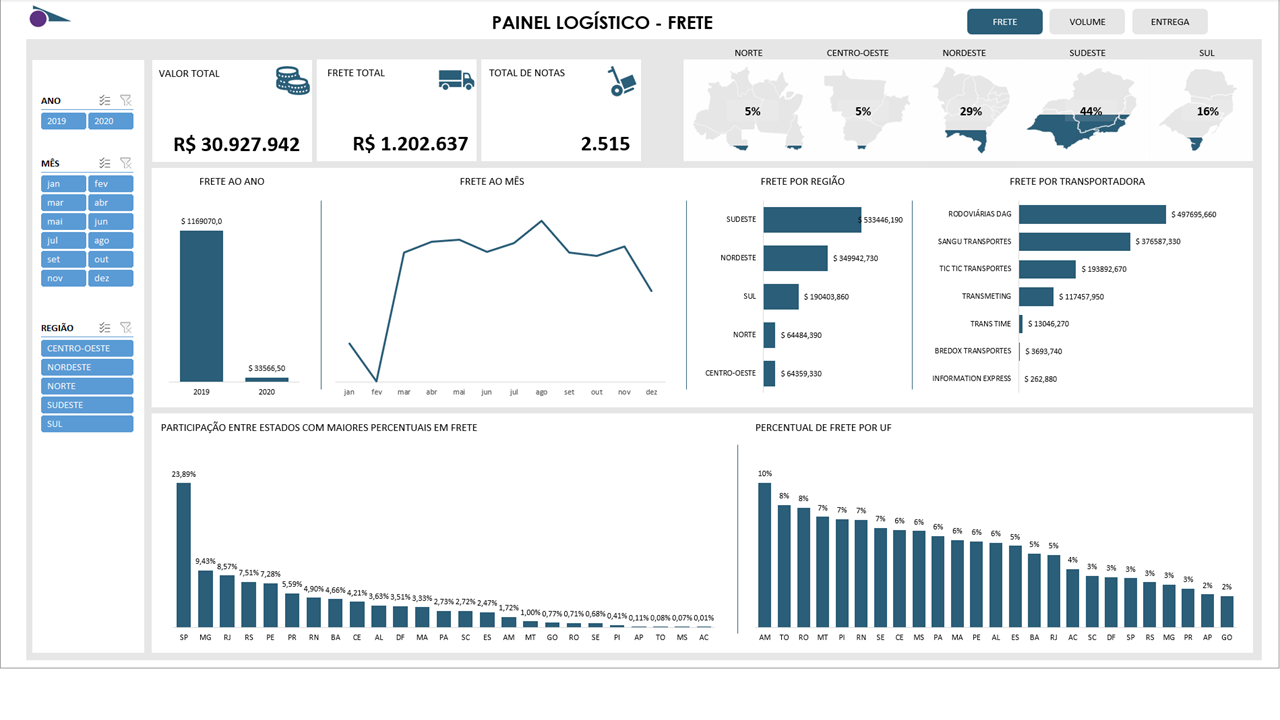Image resolution: width=1280 pixels, height=720 pixels.
Task: Click the Nordeste map showing 29%
Action: (964, 111)
